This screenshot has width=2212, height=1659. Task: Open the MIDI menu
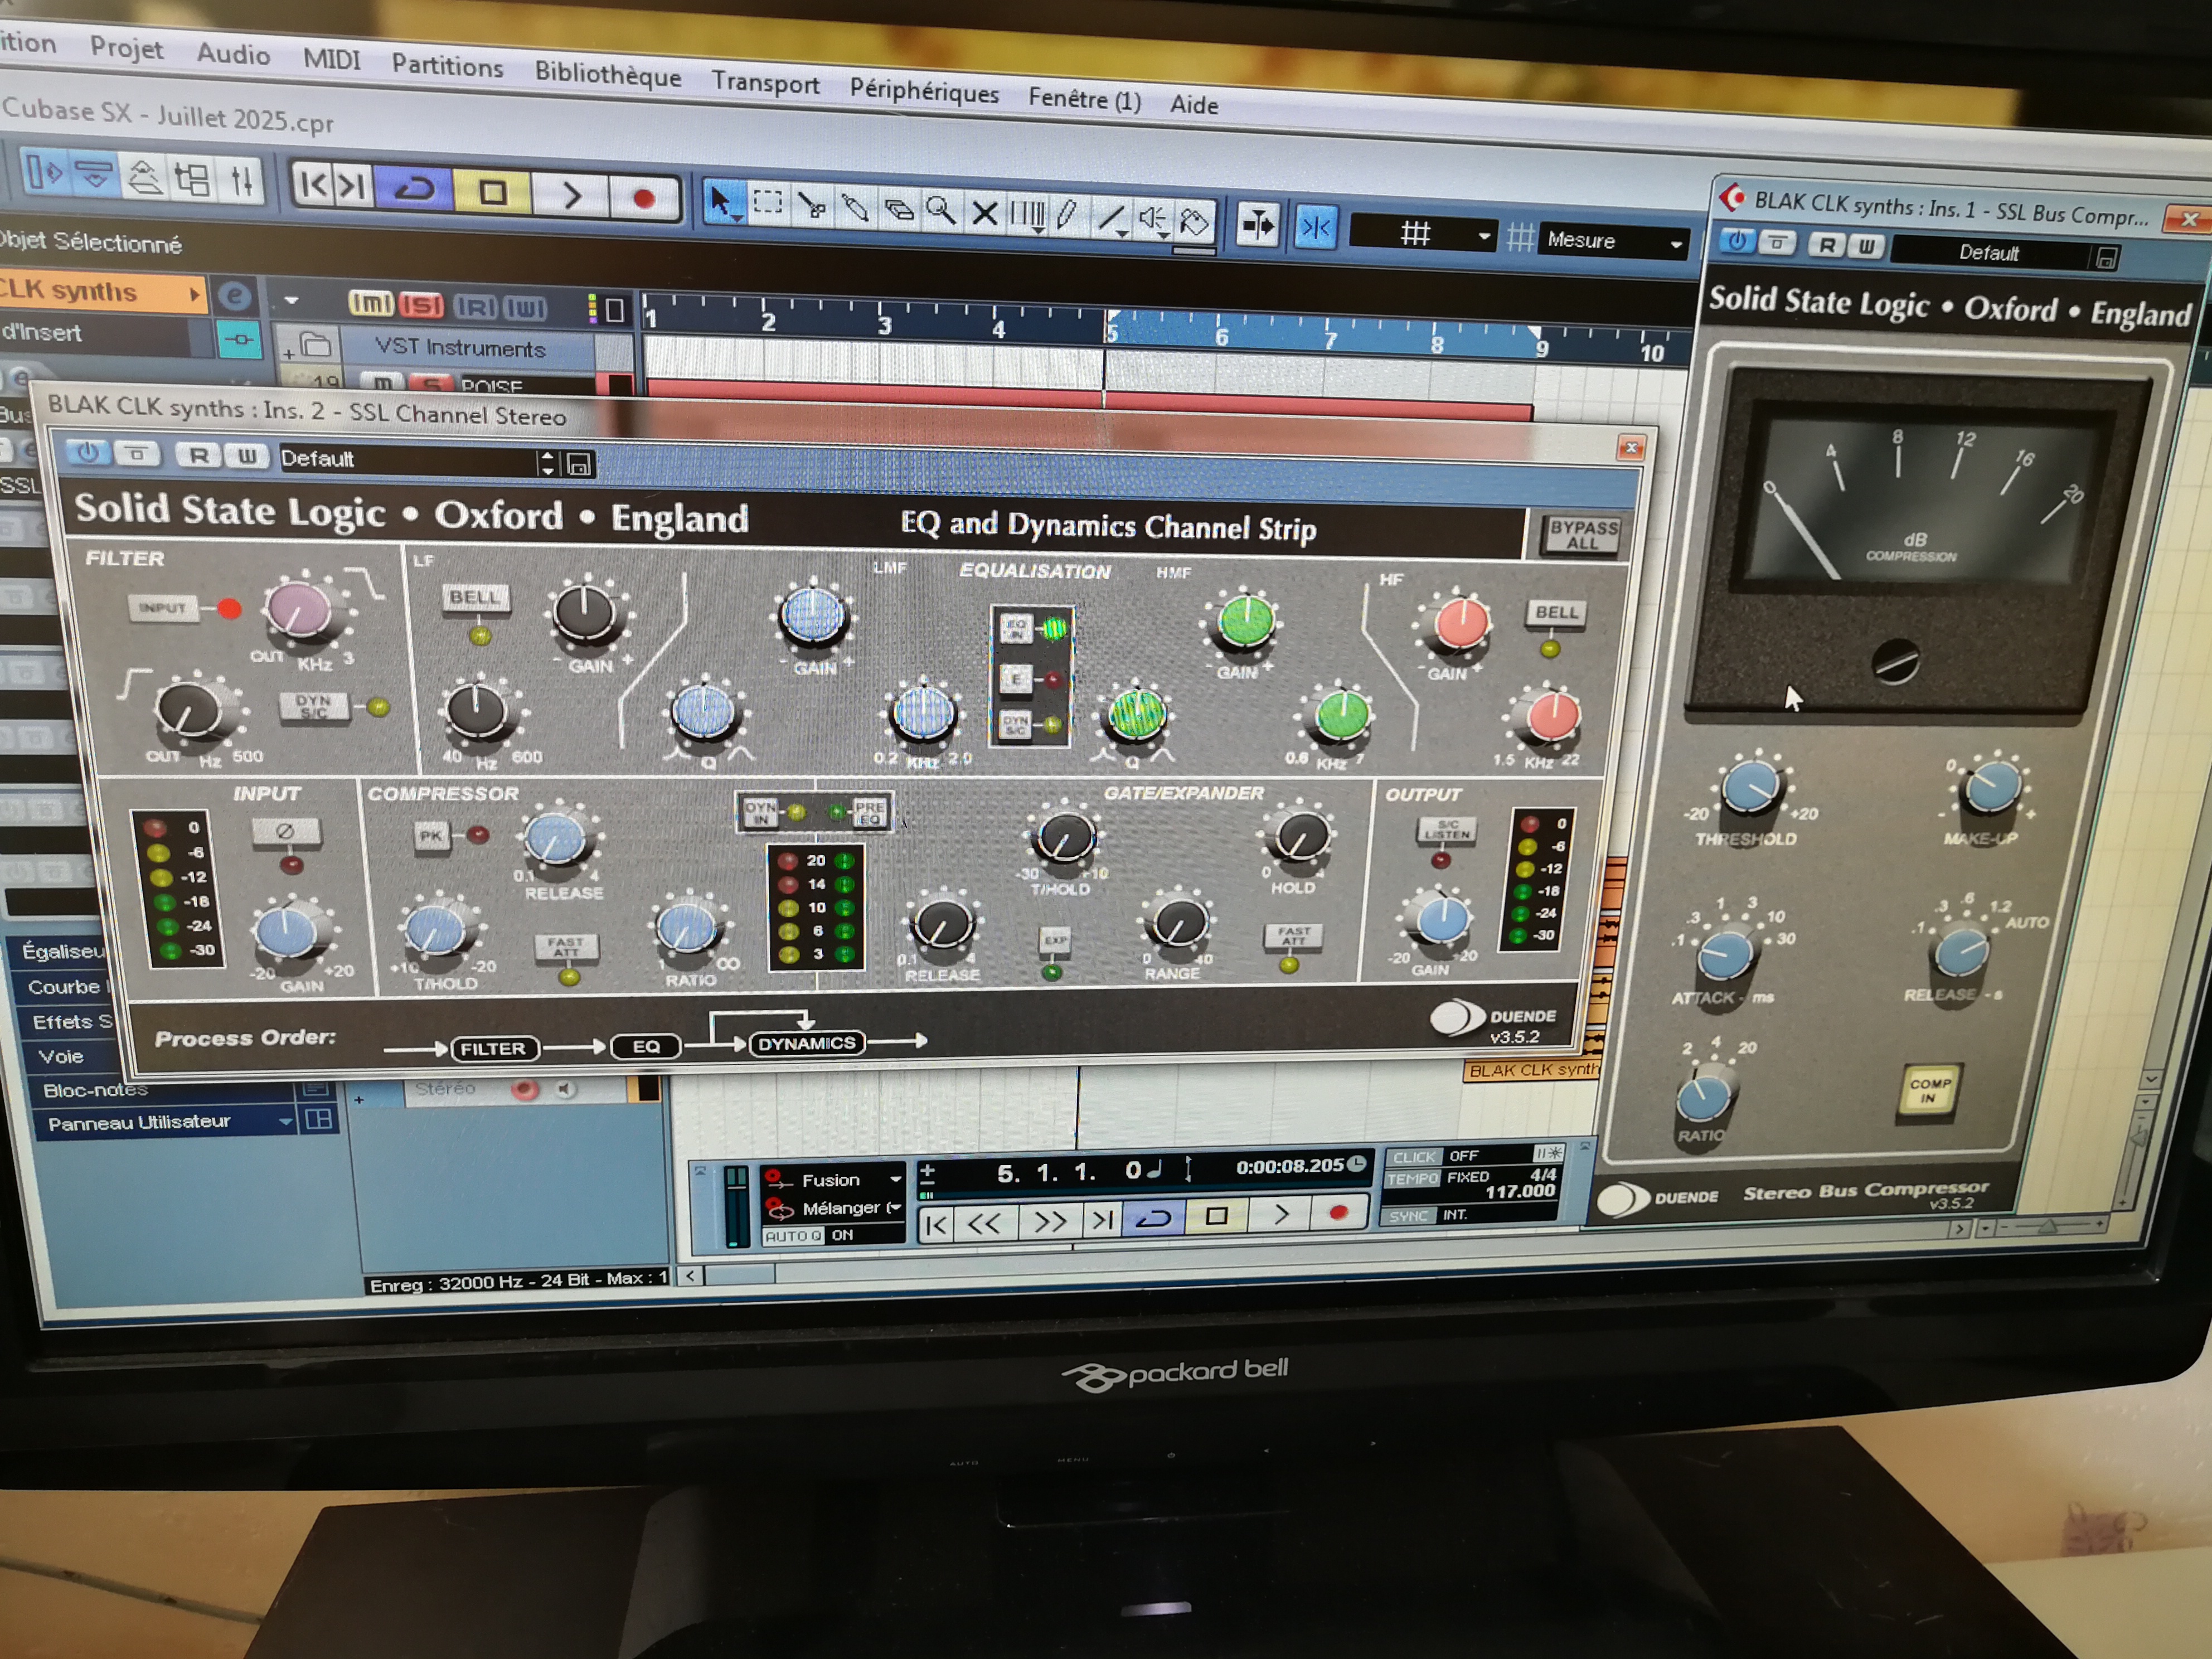(331, 59)
